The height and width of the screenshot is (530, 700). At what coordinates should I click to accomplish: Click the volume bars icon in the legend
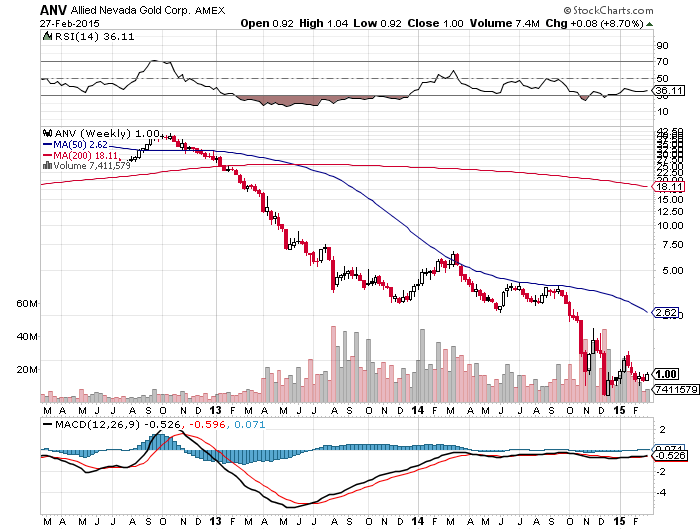click(x=47, y=166)
